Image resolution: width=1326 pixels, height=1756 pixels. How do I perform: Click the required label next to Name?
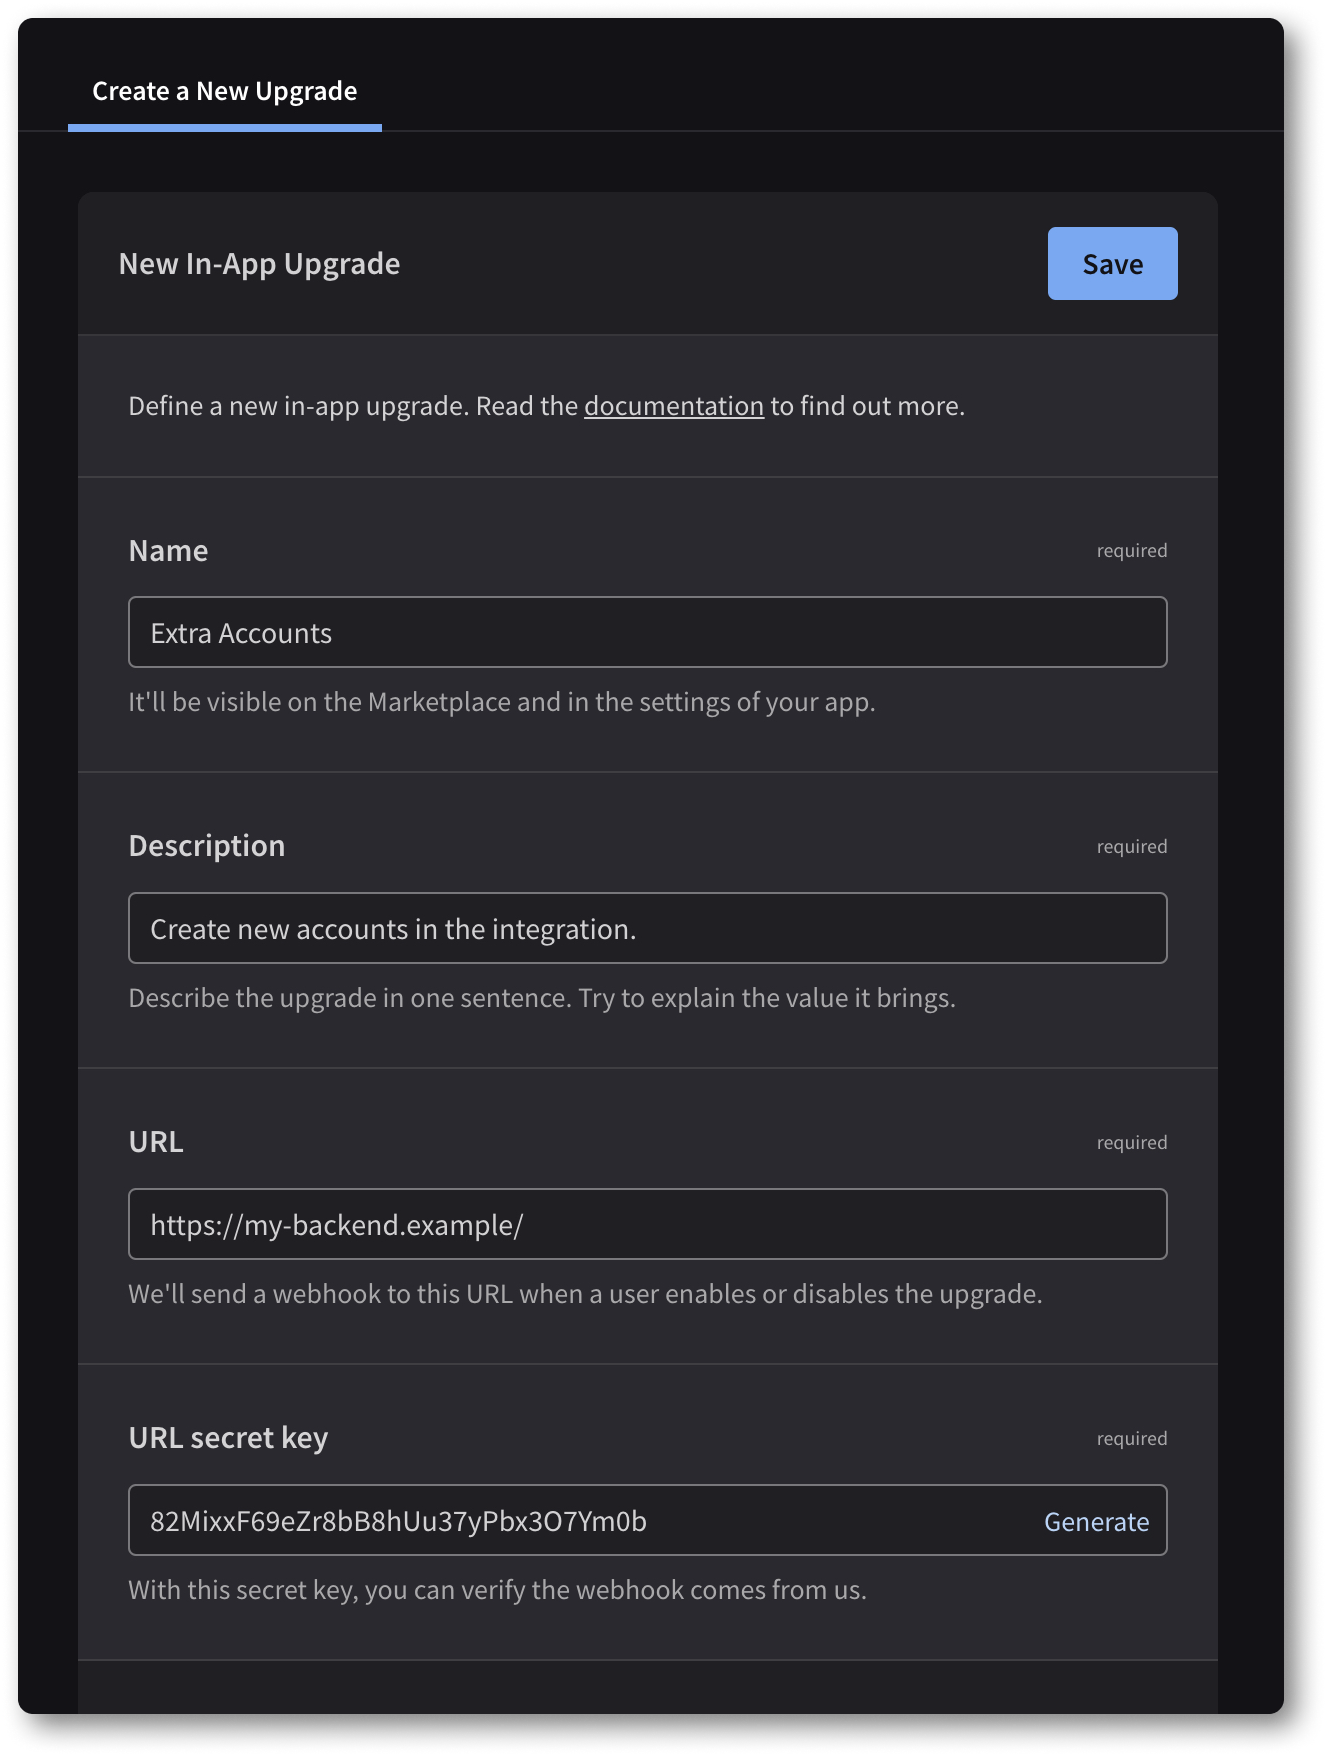click(x=1131, y=549)
